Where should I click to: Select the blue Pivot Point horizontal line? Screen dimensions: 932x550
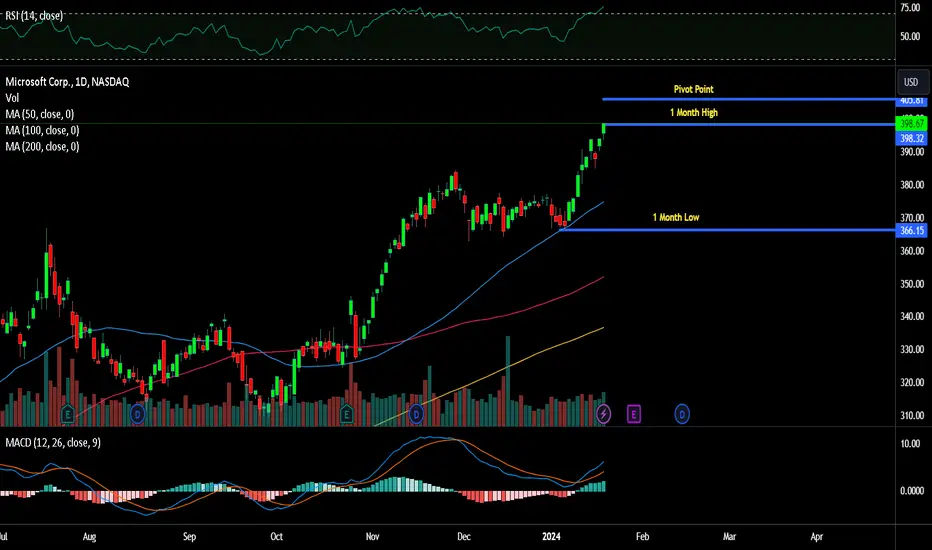(749, 99)
